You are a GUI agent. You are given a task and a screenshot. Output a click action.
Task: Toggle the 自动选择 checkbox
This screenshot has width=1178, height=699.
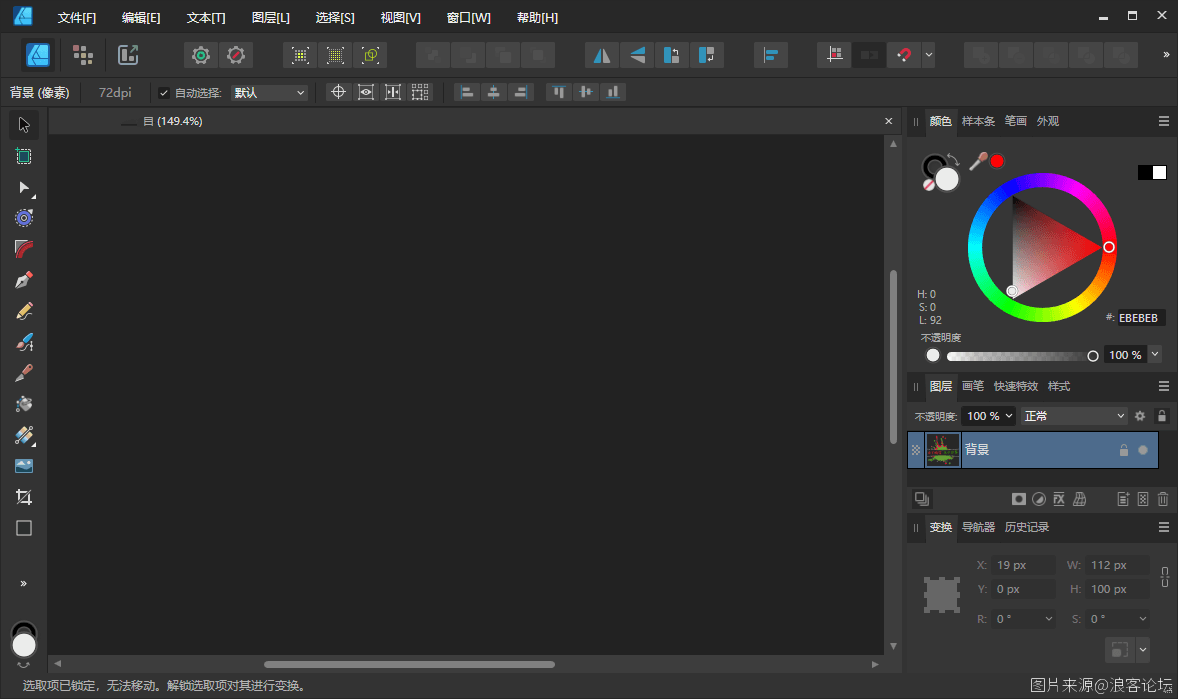pyautogui.click(x=164, y=93)
